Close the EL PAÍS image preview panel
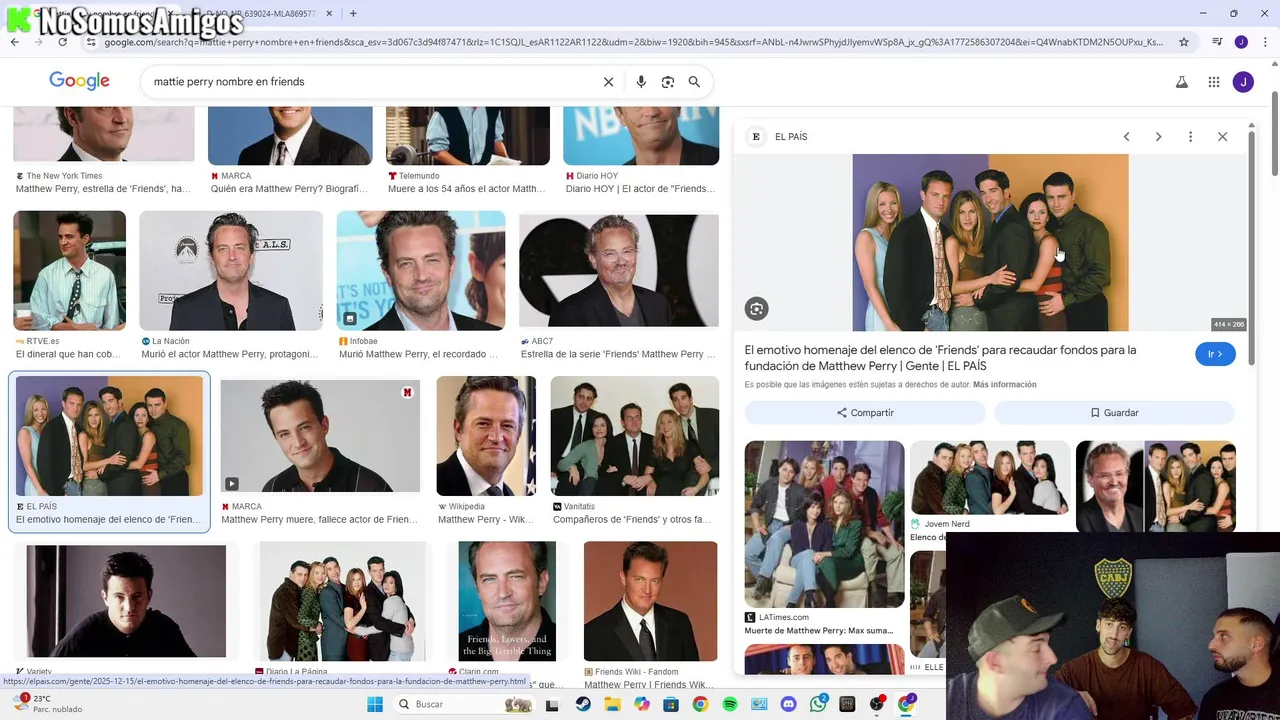This screenshot has height=720, width=1280. pyautogui.click(x=1222, y=137)
